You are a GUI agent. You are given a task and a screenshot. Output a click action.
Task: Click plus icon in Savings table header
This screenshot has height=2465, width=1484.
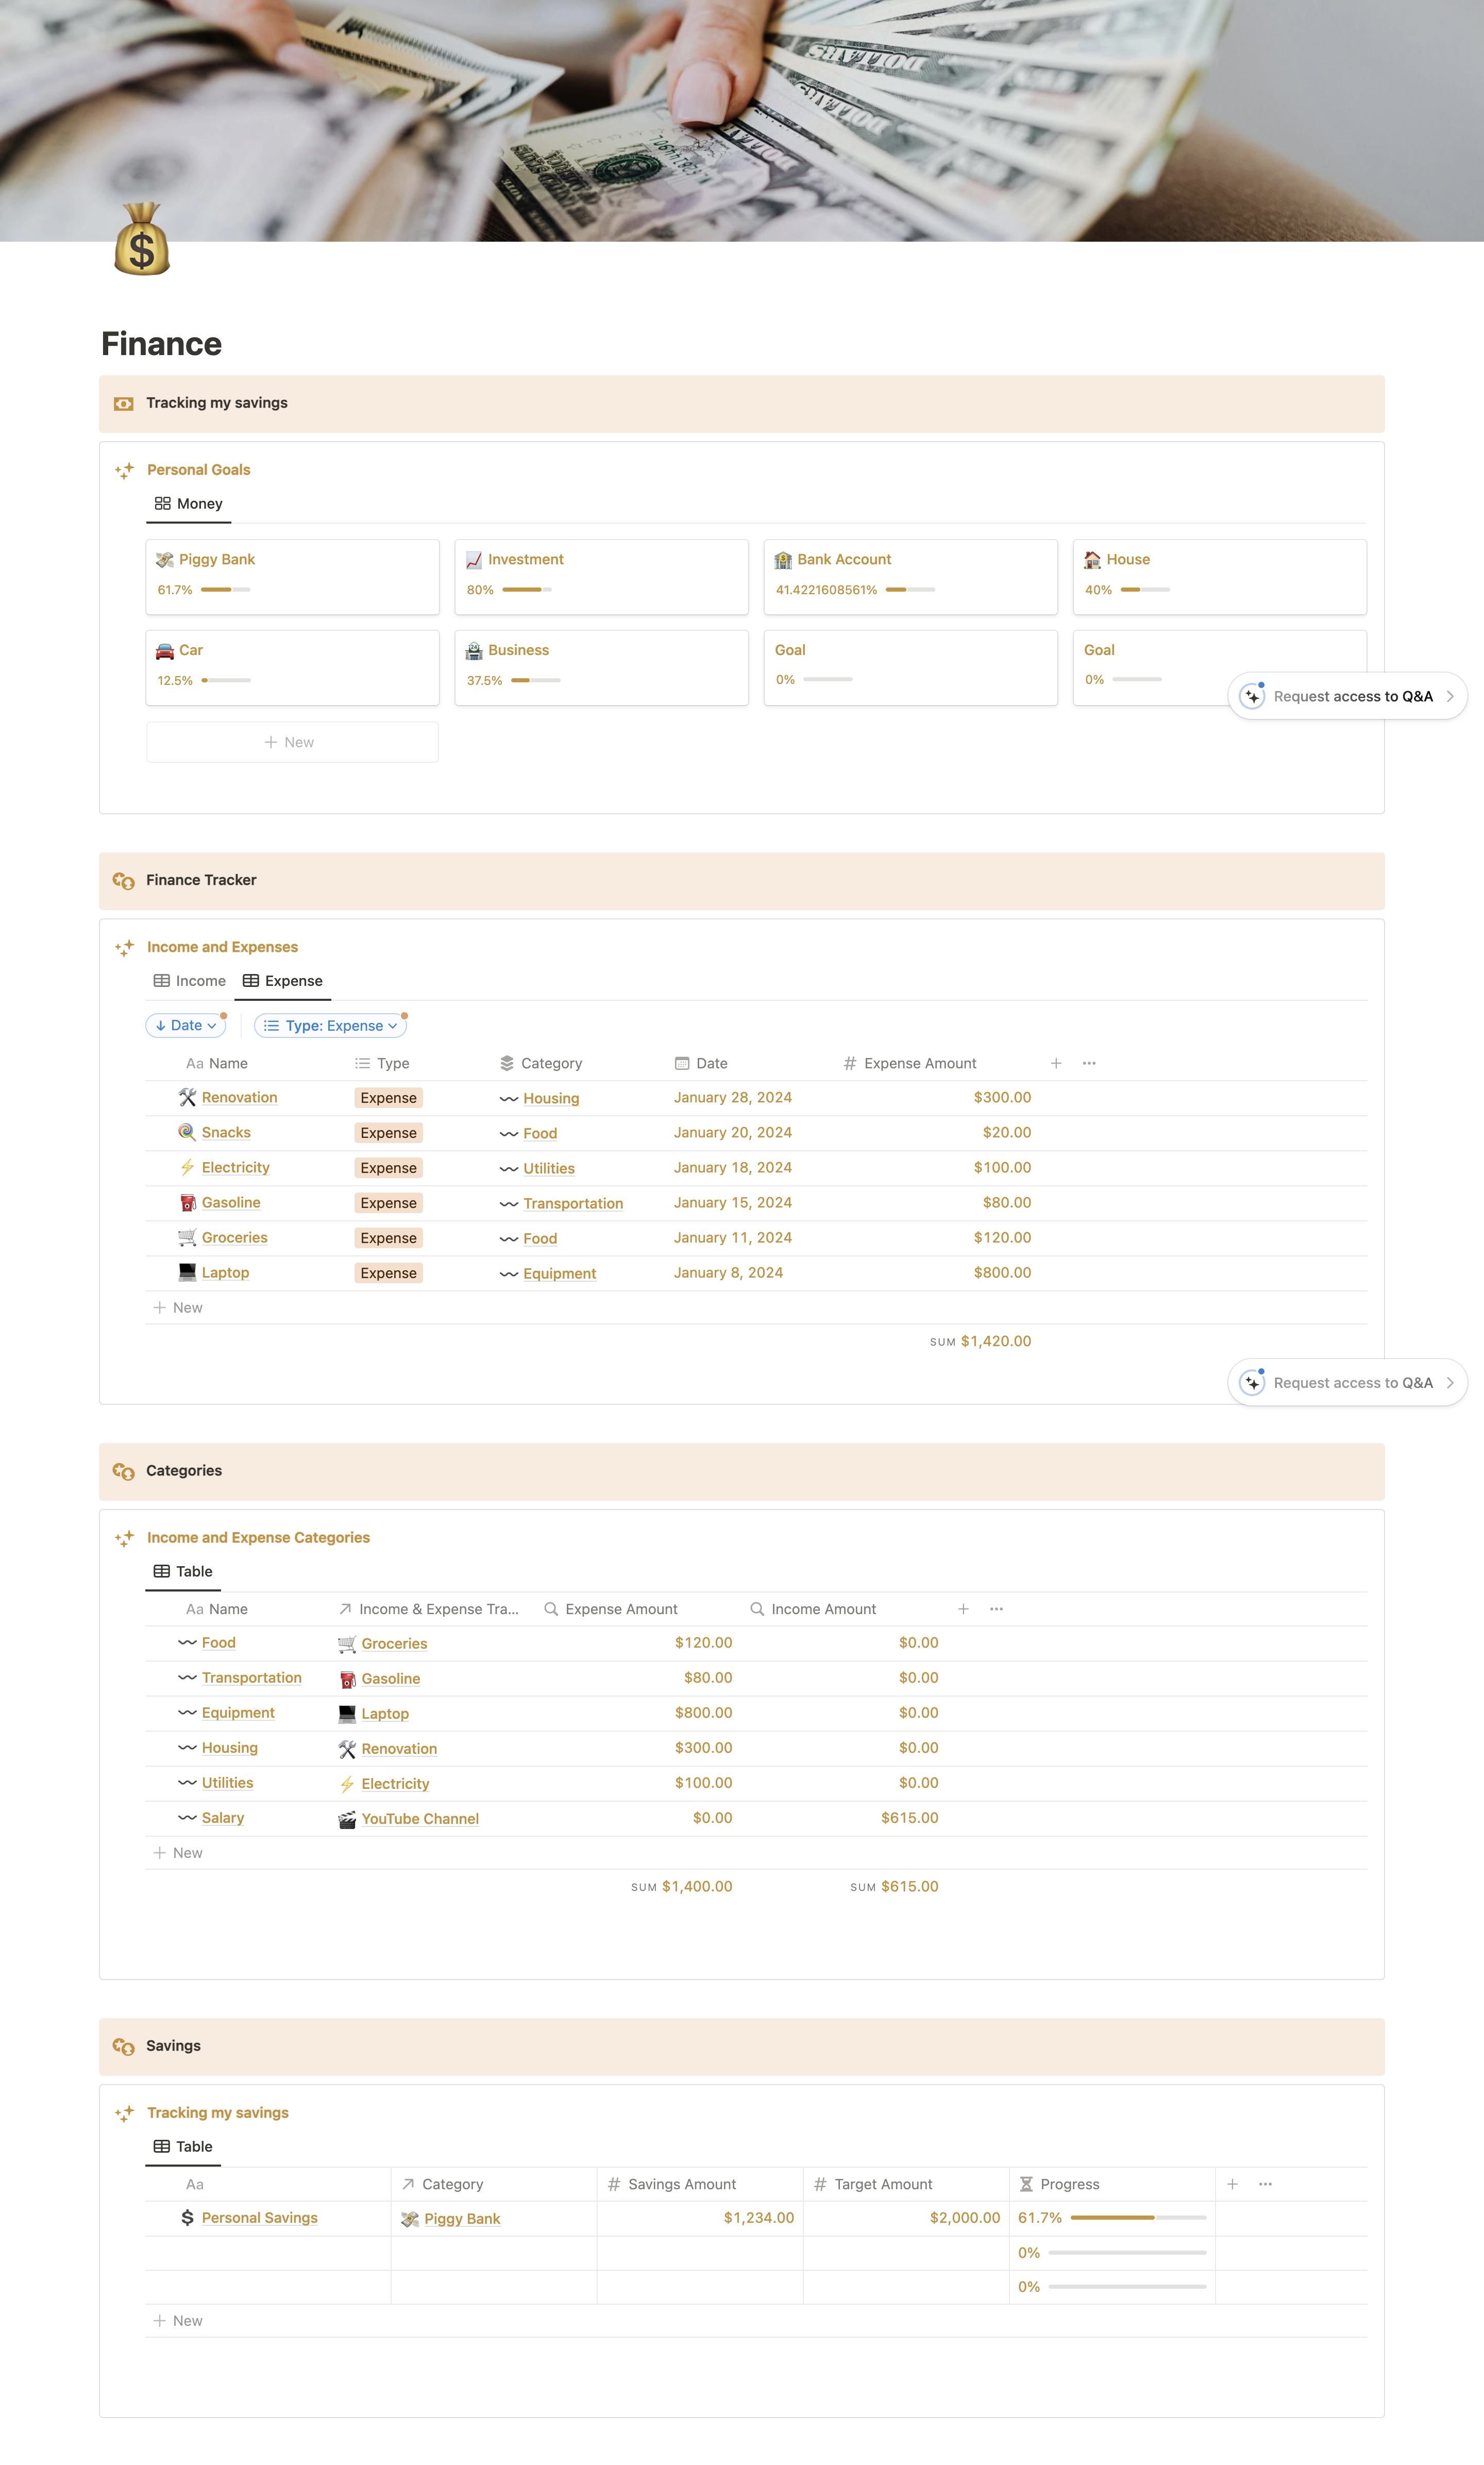(x=1232, y=2184)
